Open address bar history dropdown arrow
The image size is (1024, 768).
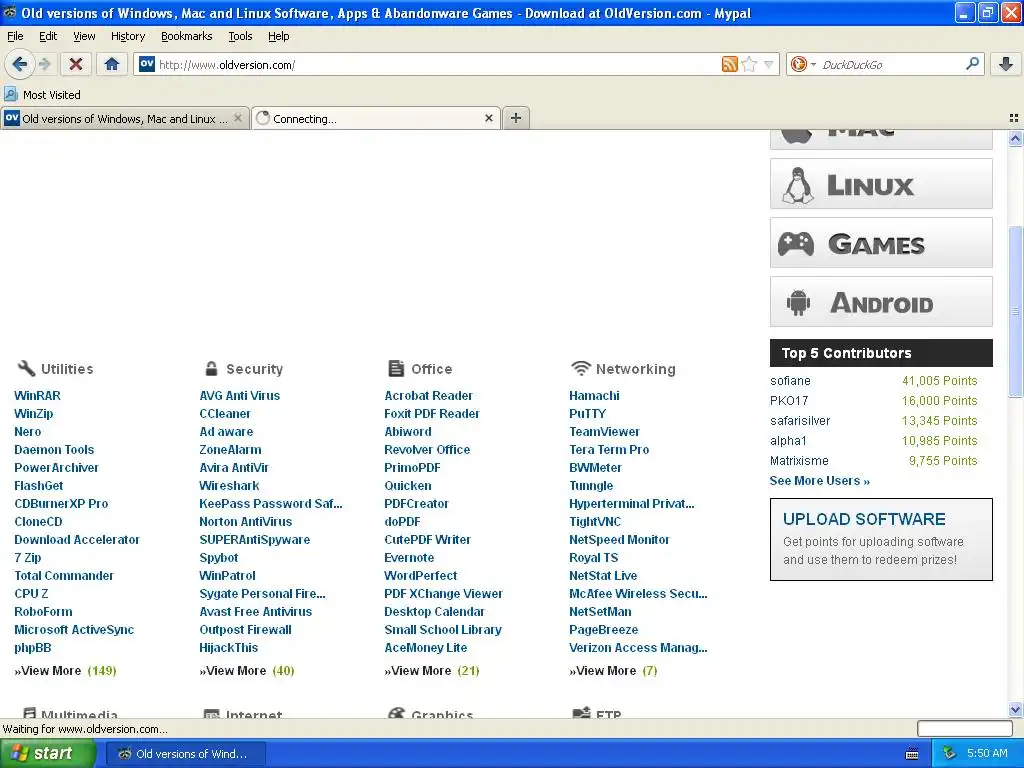(x=769, y=64)
